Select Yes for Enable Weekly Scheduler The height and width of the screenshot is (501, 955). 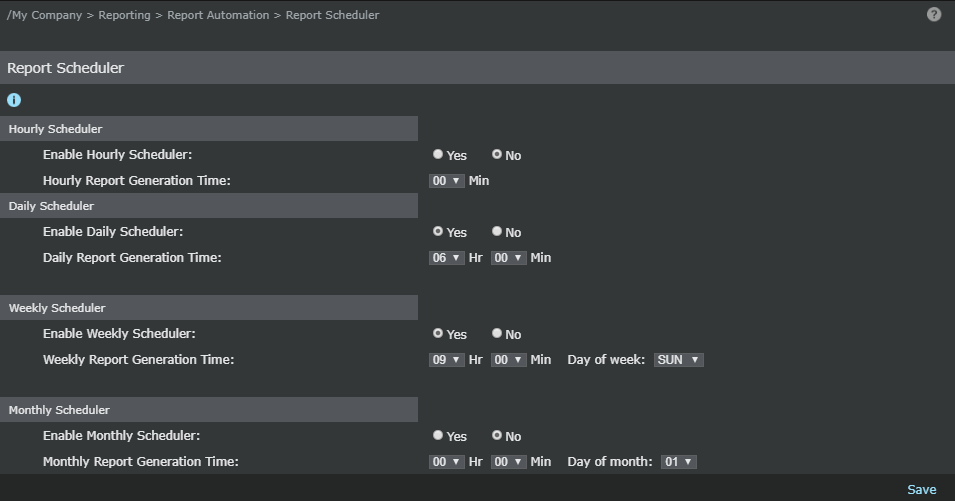[438, 334]
